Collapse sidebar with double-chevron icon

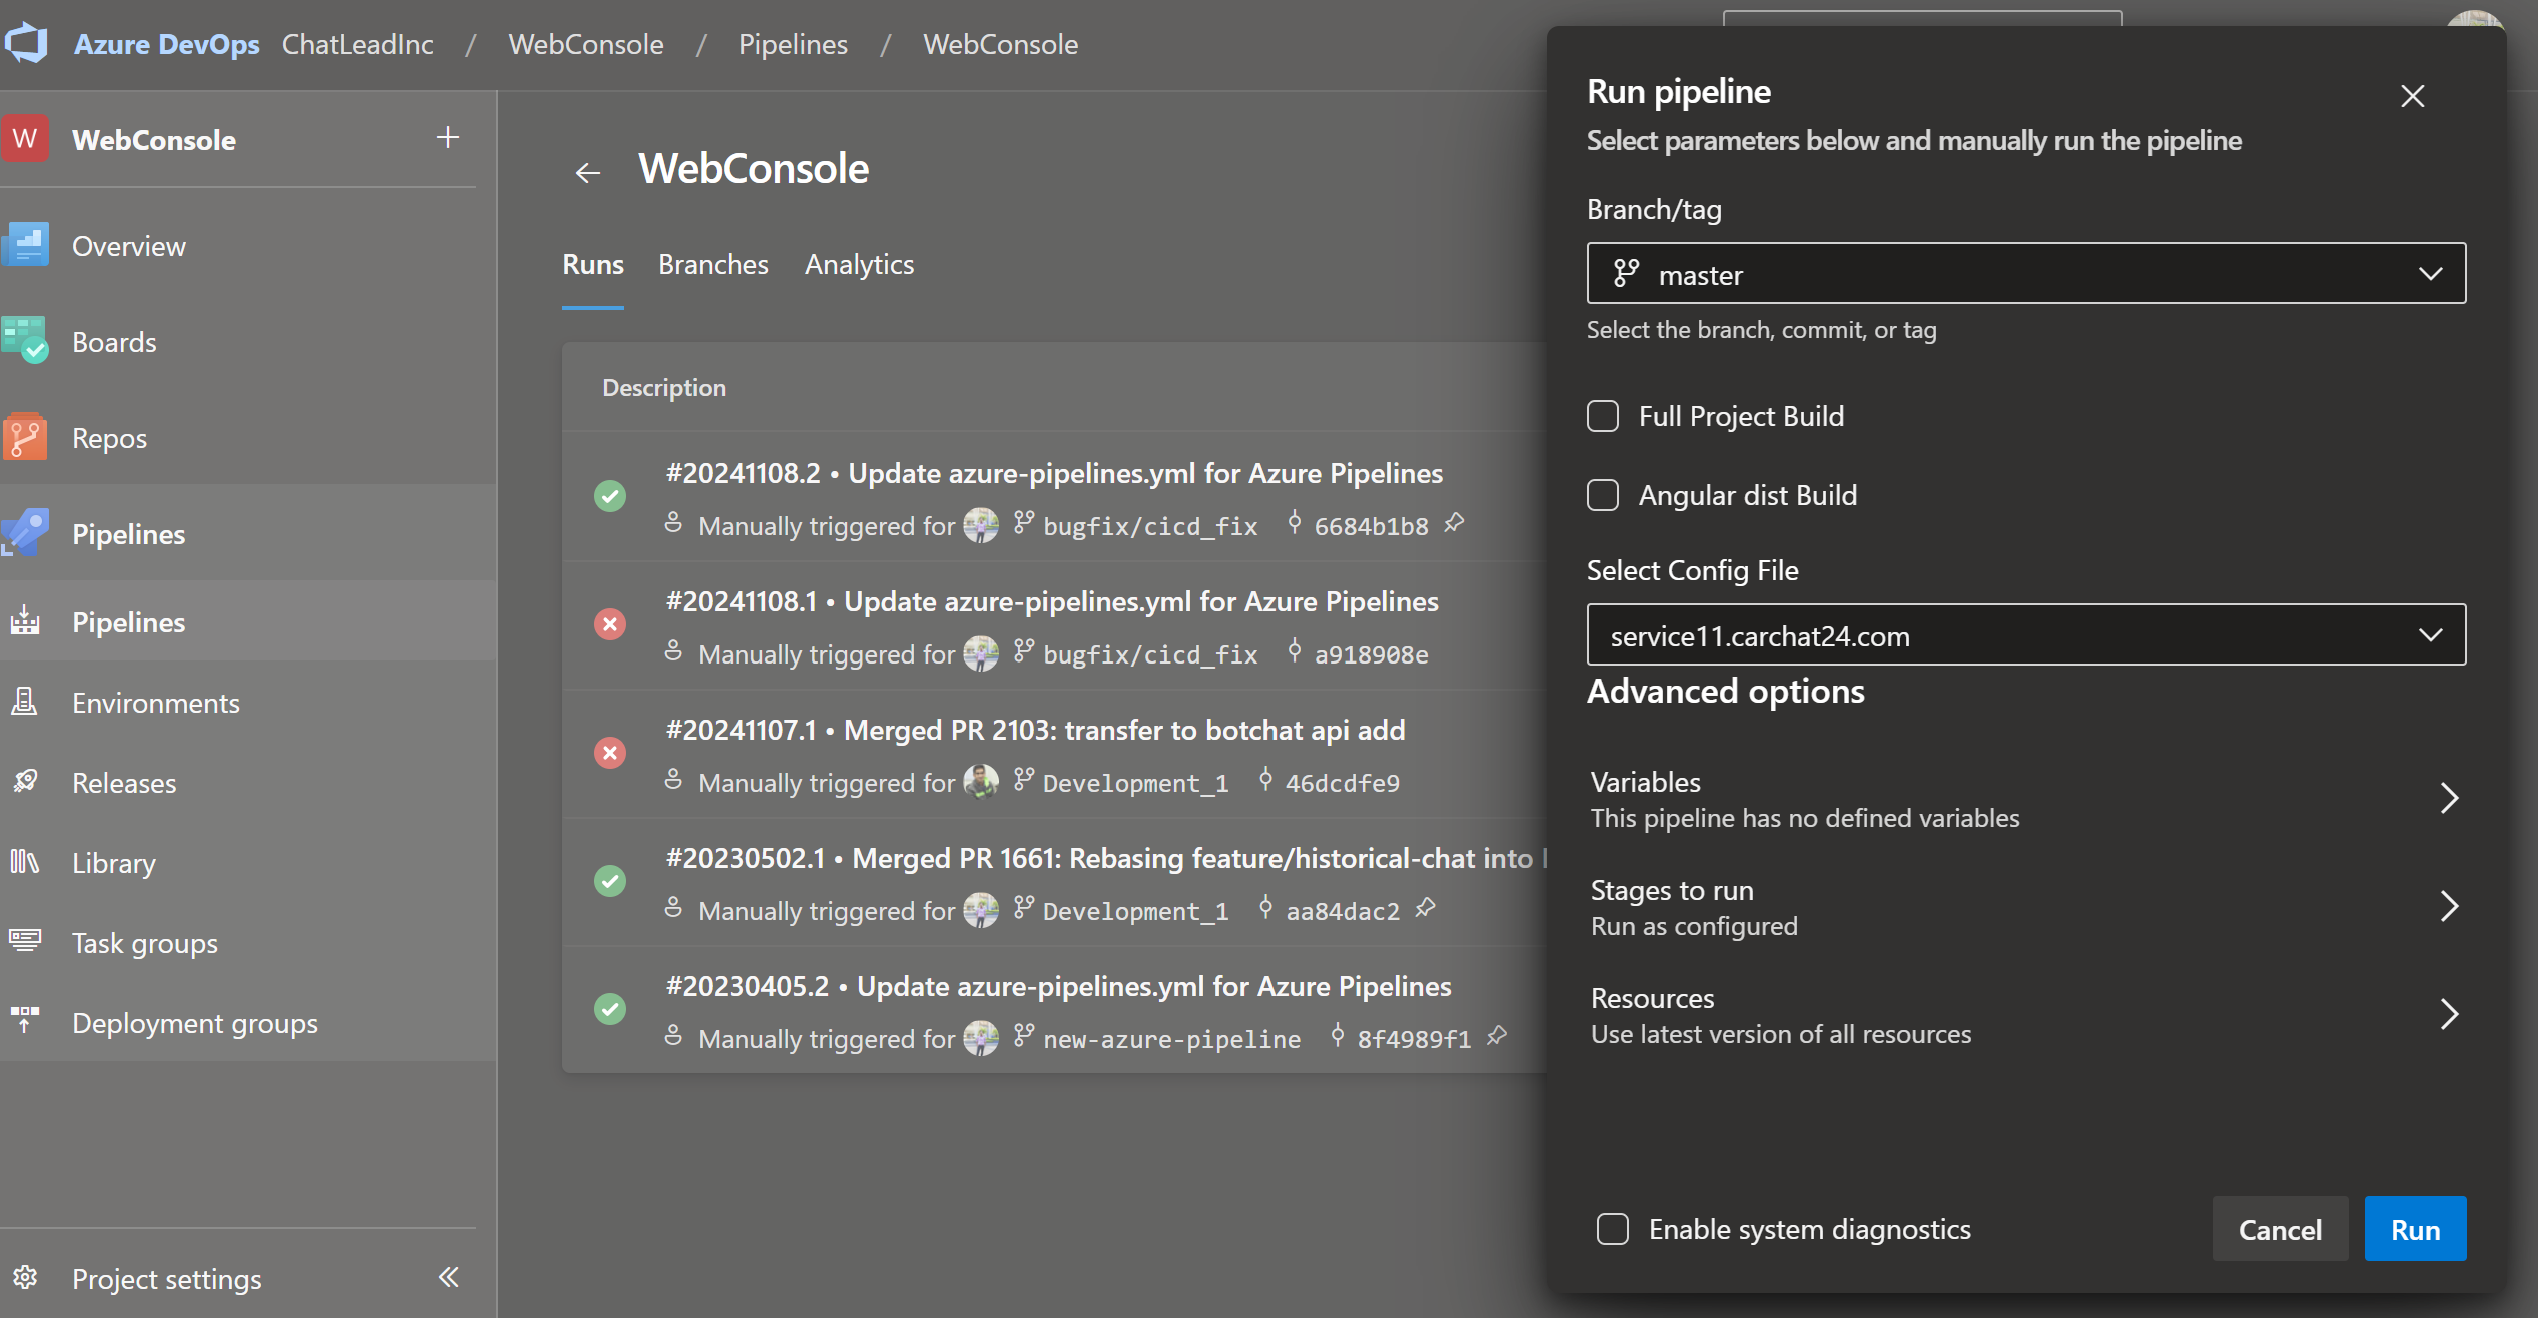448,1277
